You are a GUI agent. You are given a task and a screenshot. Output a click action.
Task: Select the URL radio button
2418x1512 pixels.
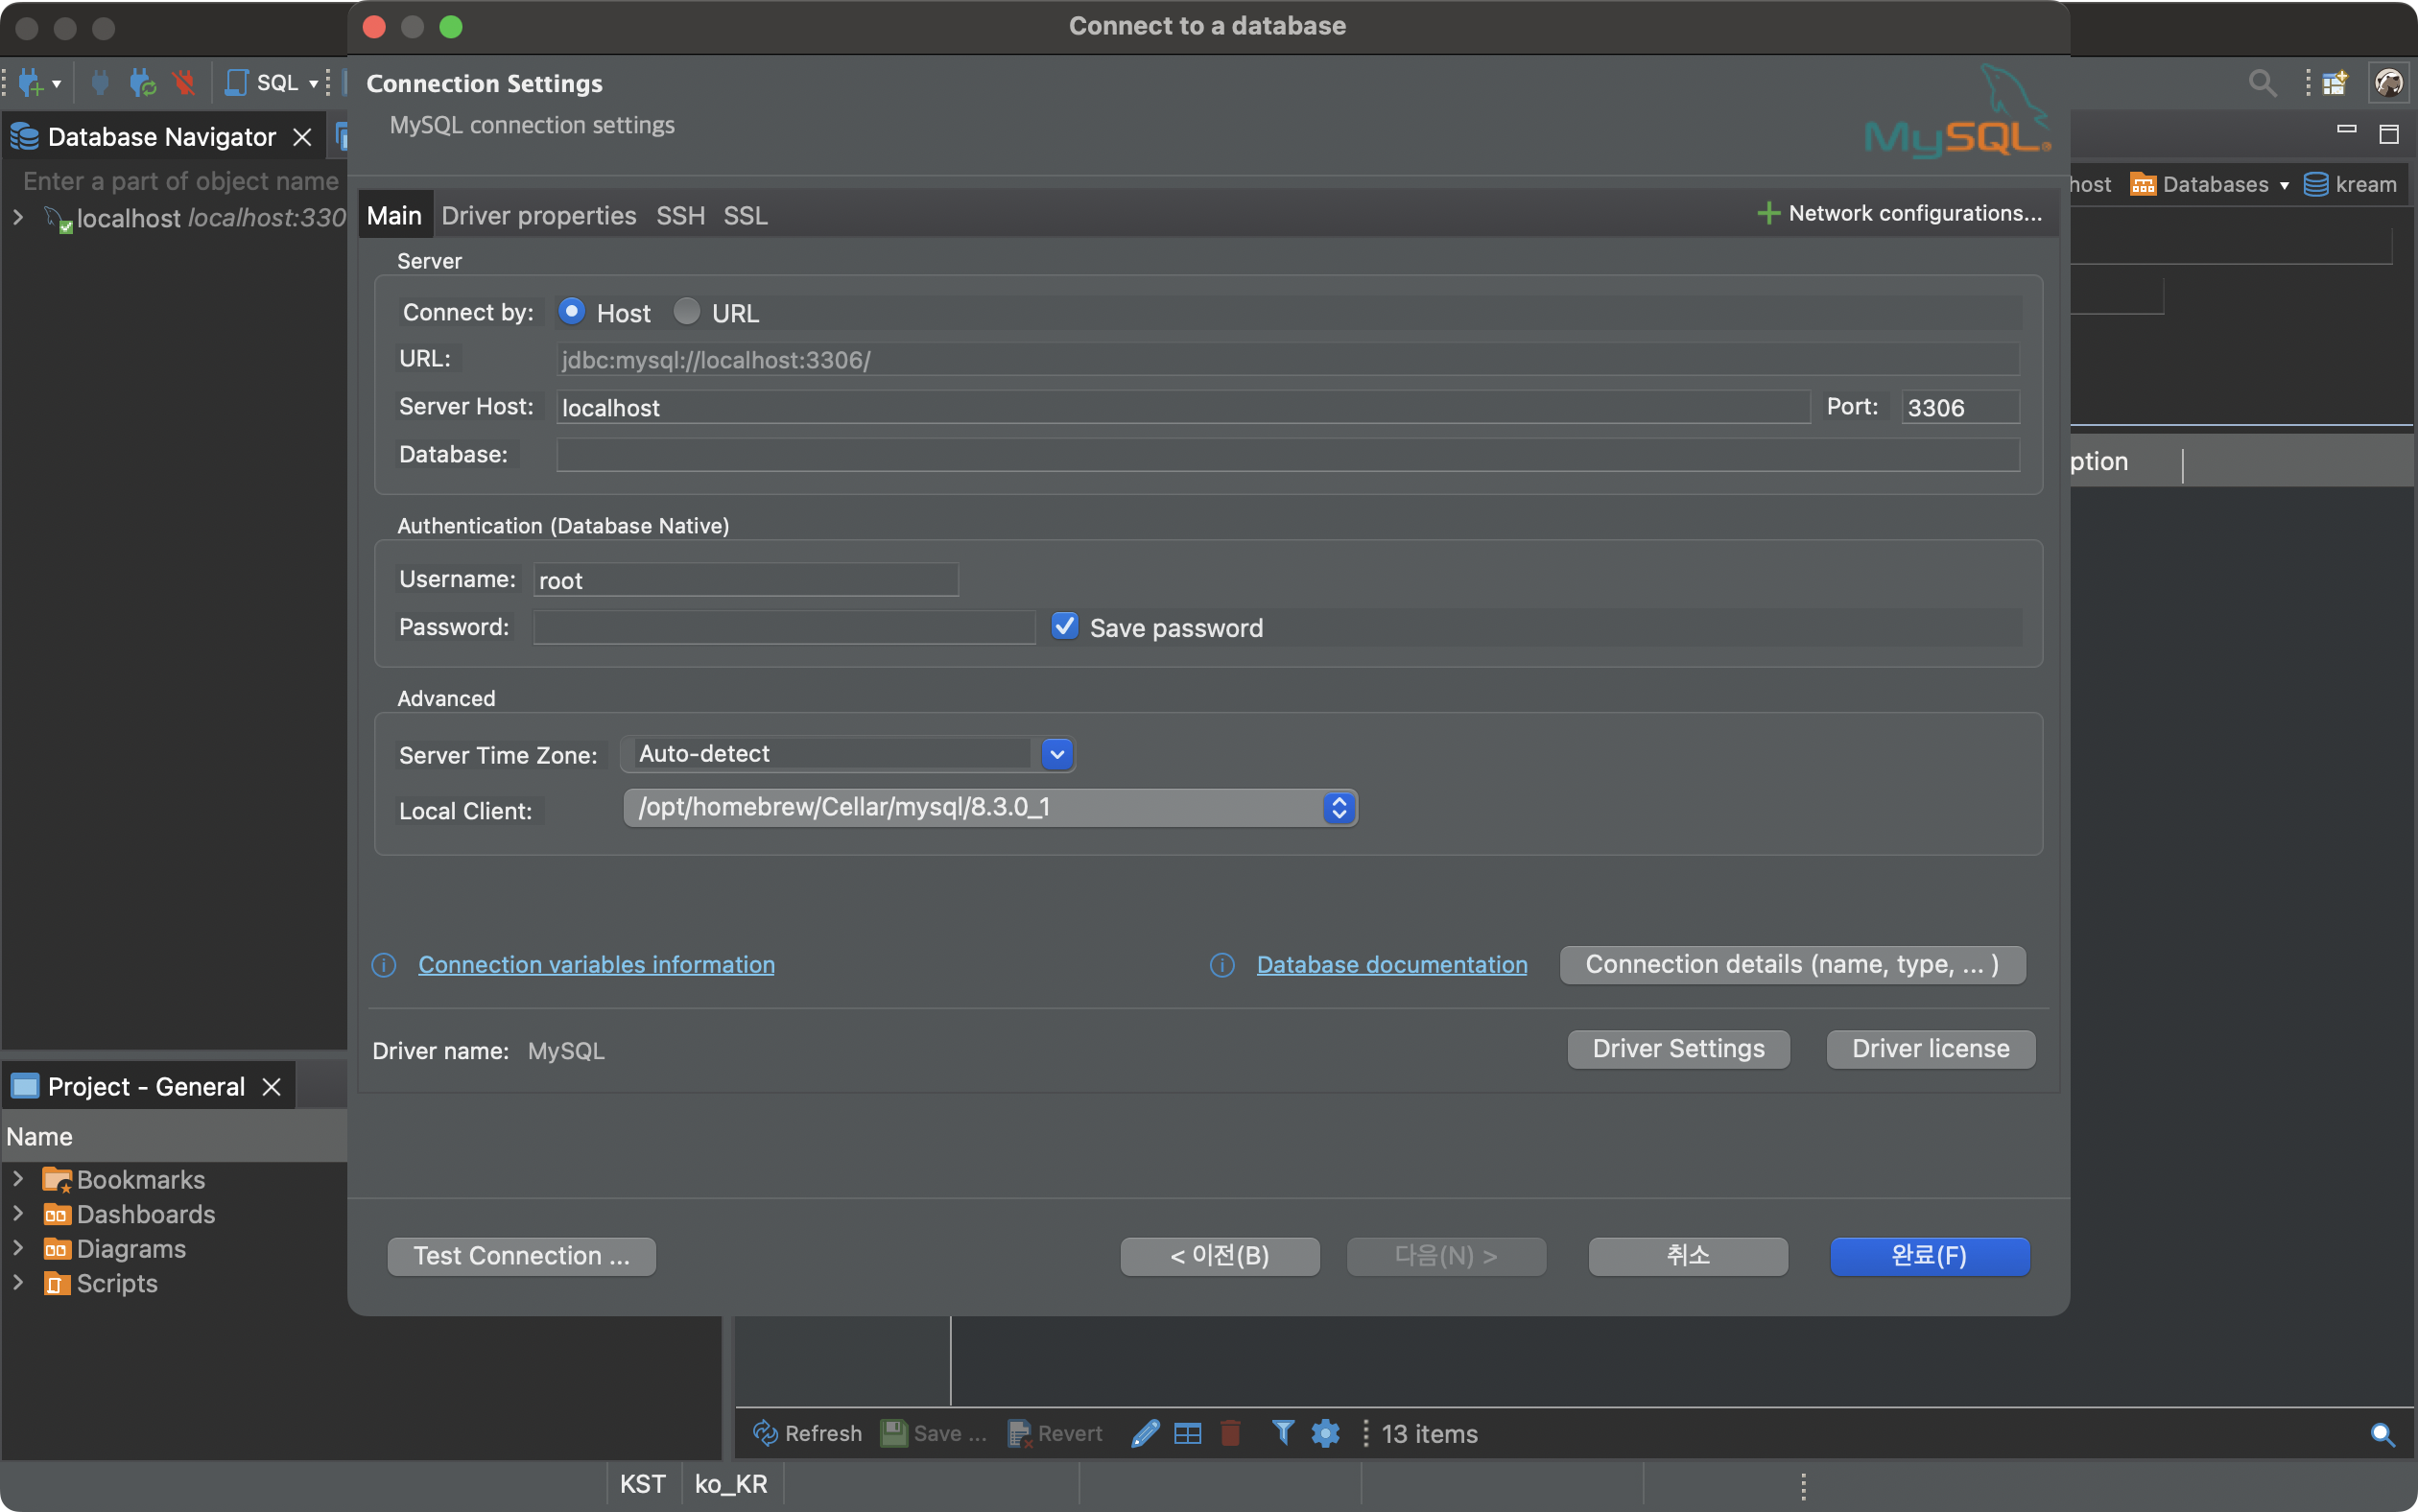point(687,312)
